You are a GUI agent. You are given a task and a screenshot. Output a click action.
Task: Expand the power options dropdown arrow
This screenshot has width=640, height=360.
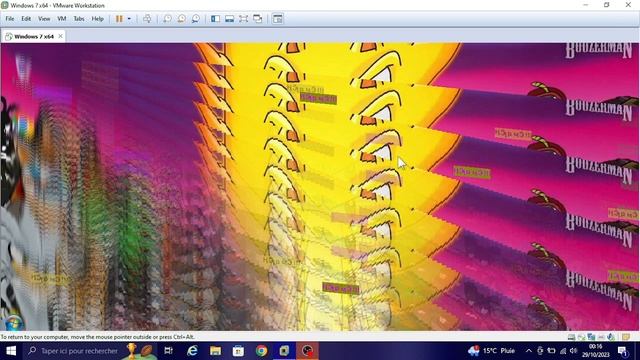coord(129,19)
